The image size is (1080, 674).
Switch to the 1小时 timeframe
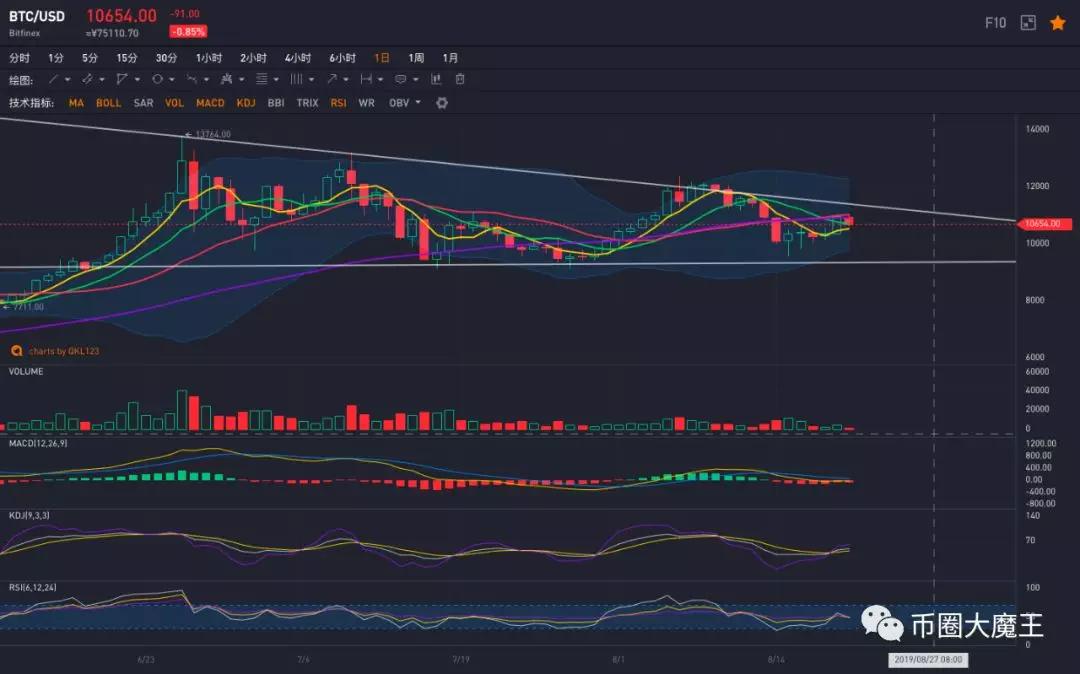[x=209, y=58]
